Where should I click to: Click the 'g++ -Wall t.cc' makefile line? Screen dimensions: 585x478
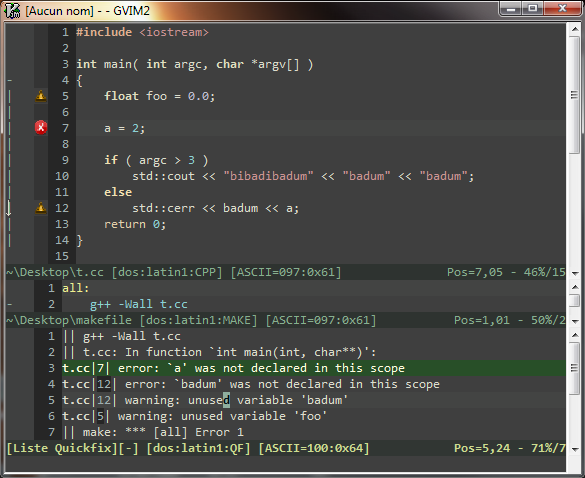[138, 304]
